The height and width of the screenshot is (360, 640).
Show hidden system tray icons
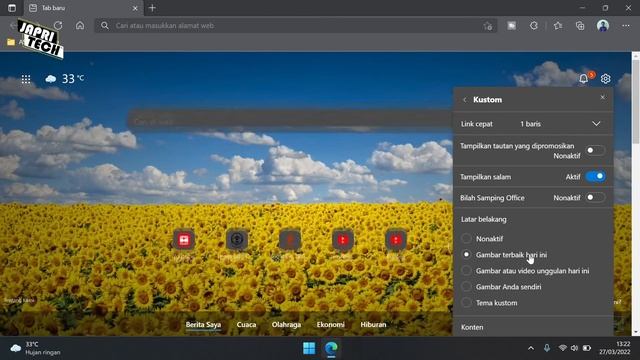531,348
